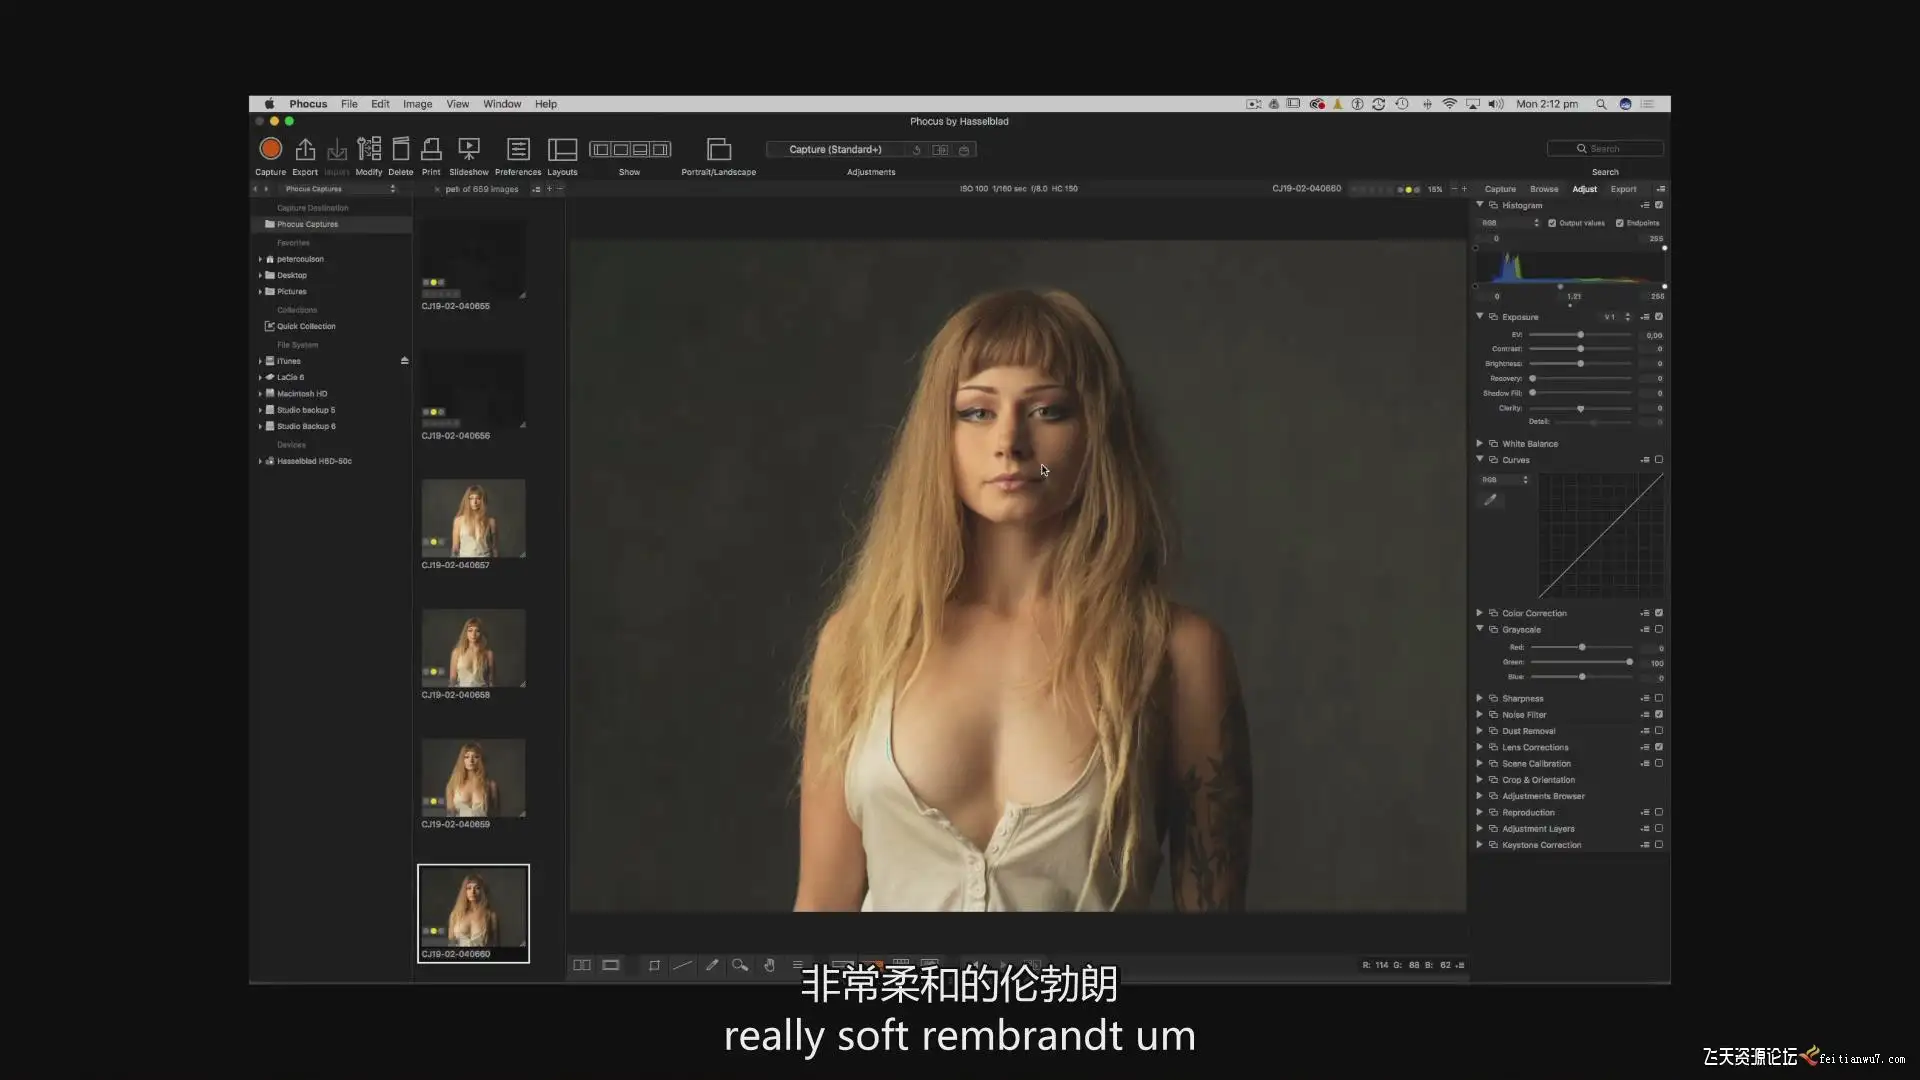Select the crop tool in bottom toolbar
The width and height of the screenshot is (1920, 1080).
pyautogui.click(x=654, y=965)
